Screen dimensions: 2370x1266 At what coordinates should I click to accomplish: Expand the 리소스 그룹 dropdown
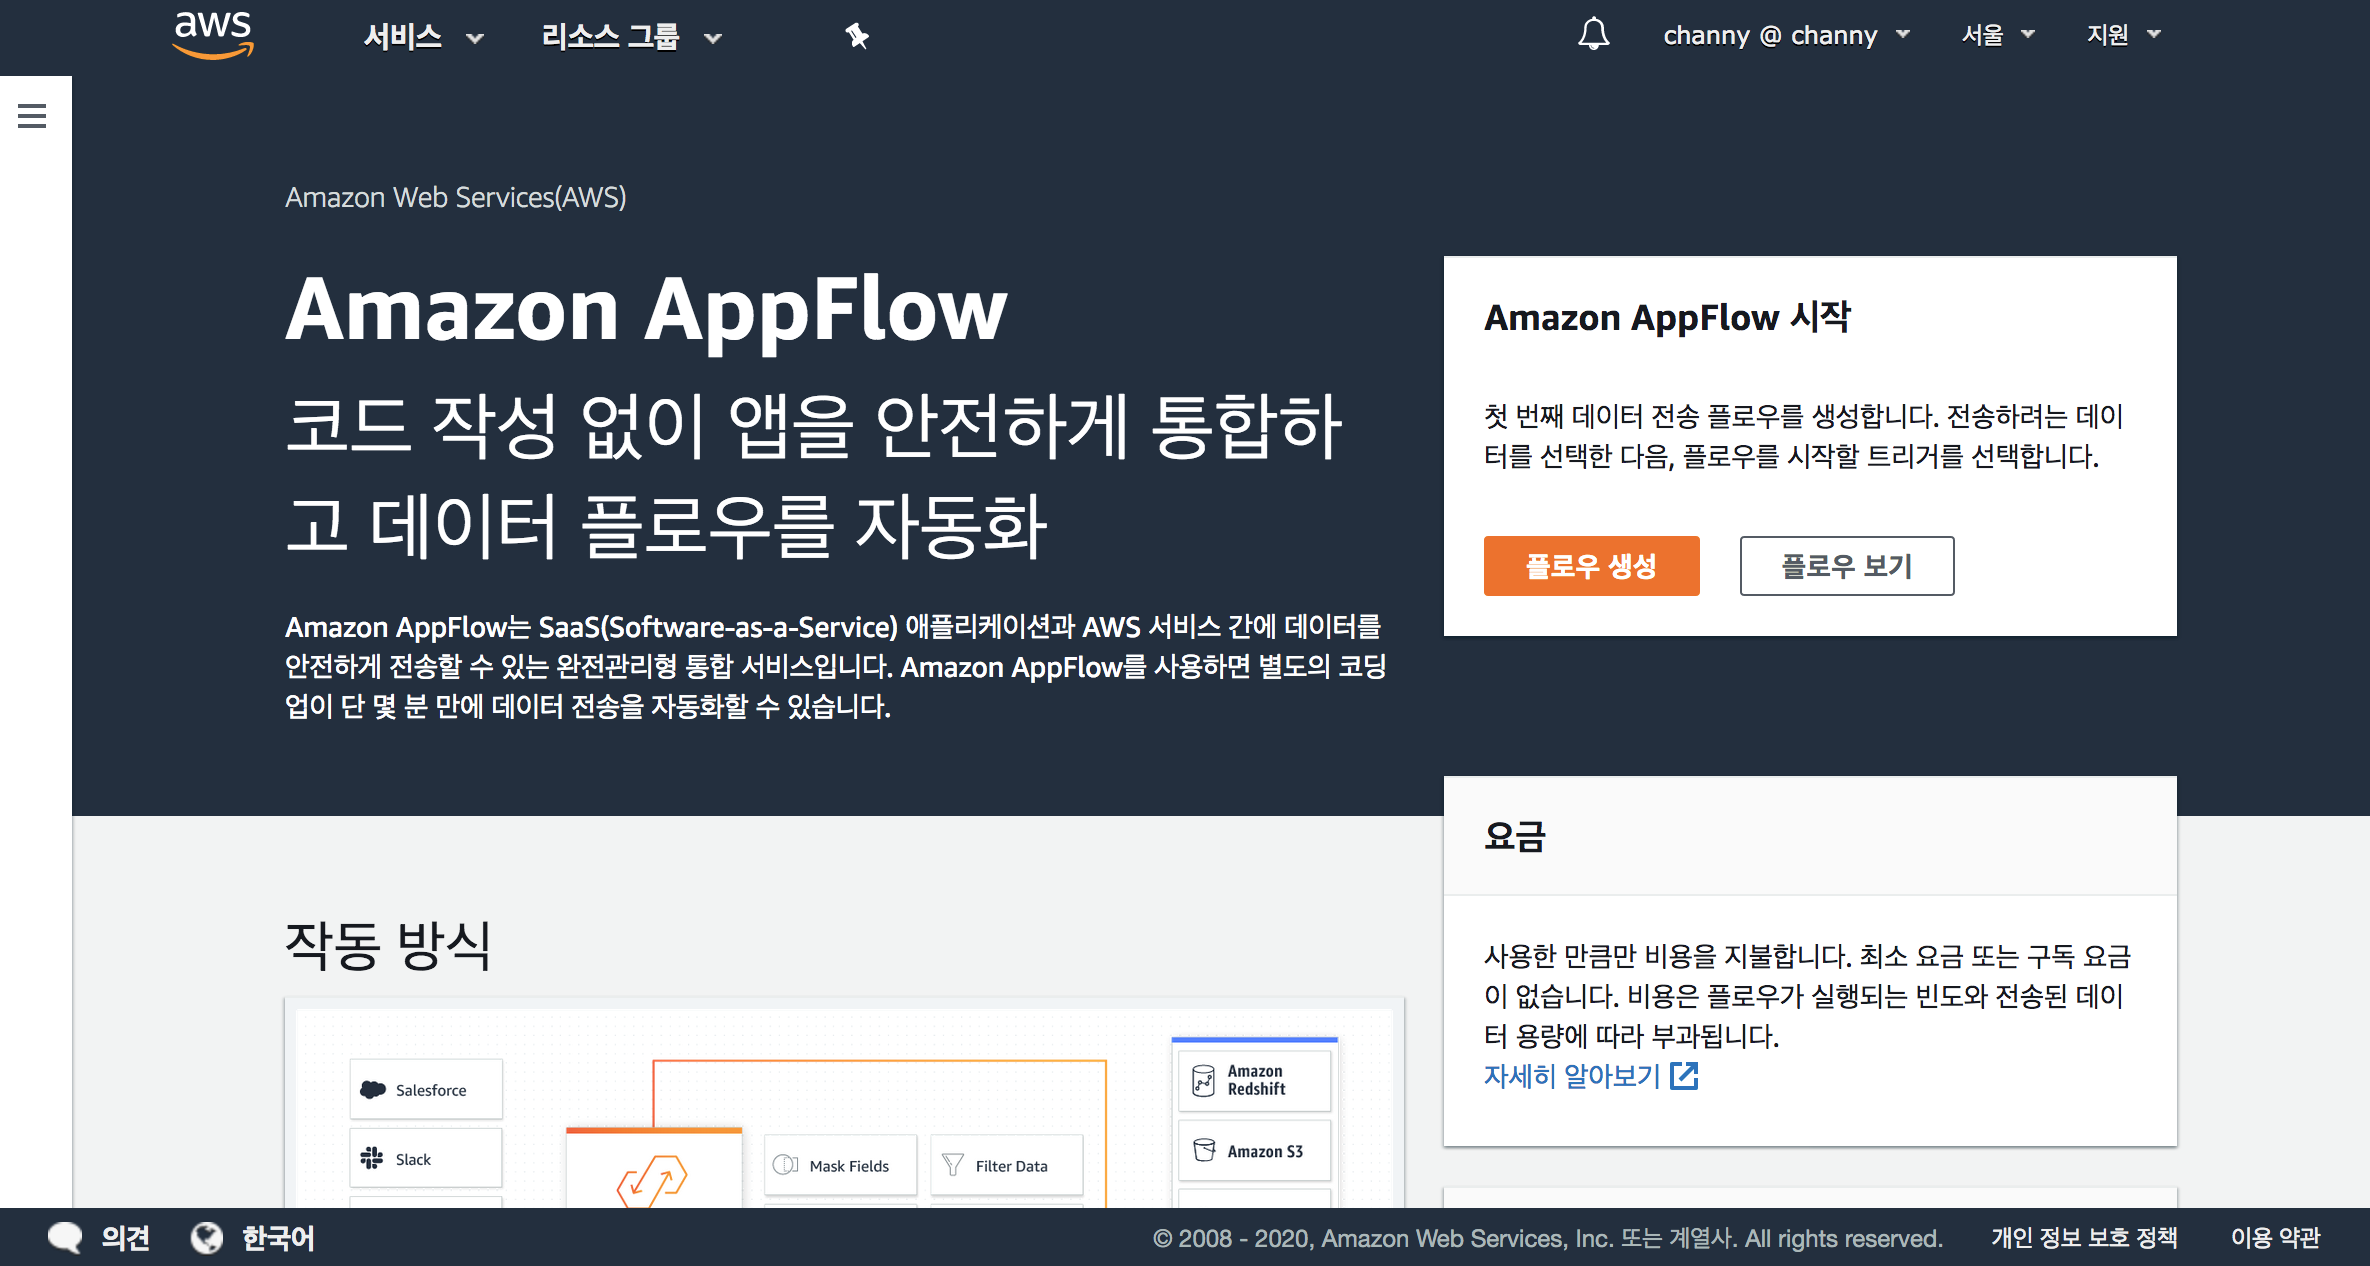pyautogui.click(x=630, y=37)
